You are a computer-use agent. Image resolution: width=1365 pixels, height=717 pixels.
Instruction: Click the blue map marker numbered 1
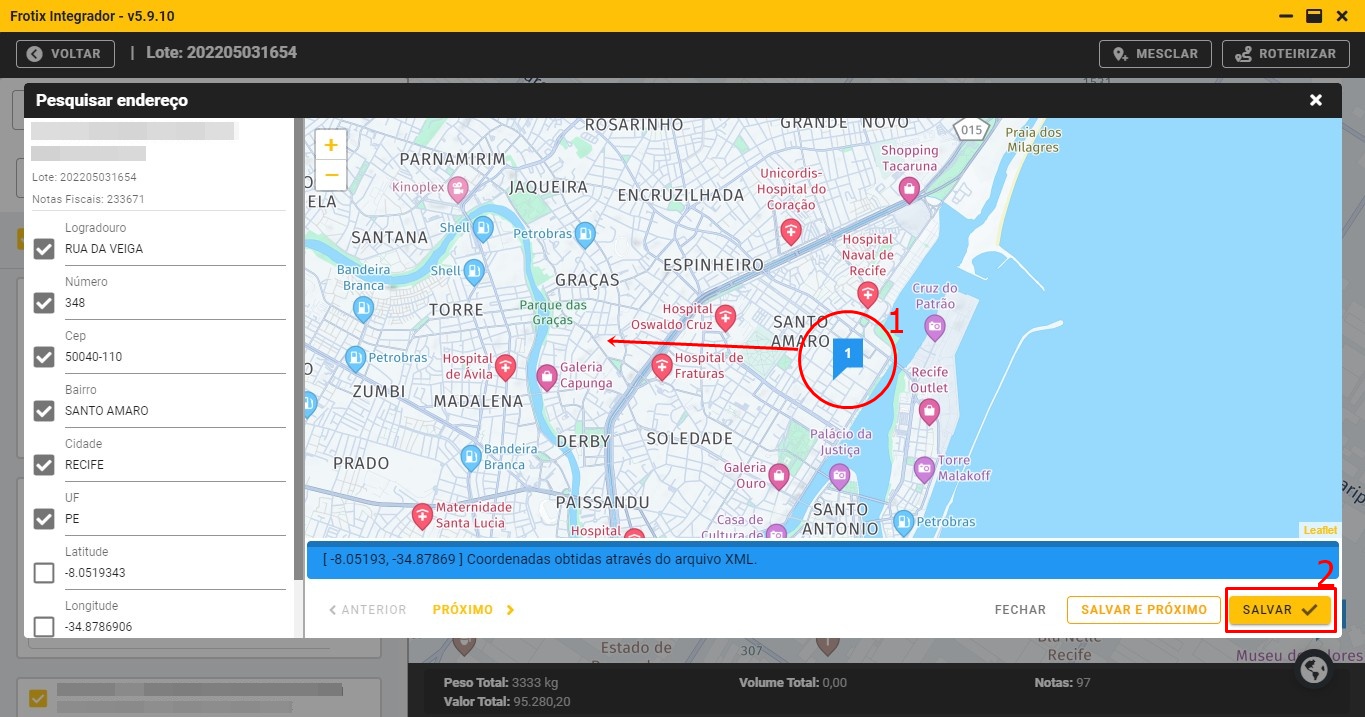tap(847, 354)
